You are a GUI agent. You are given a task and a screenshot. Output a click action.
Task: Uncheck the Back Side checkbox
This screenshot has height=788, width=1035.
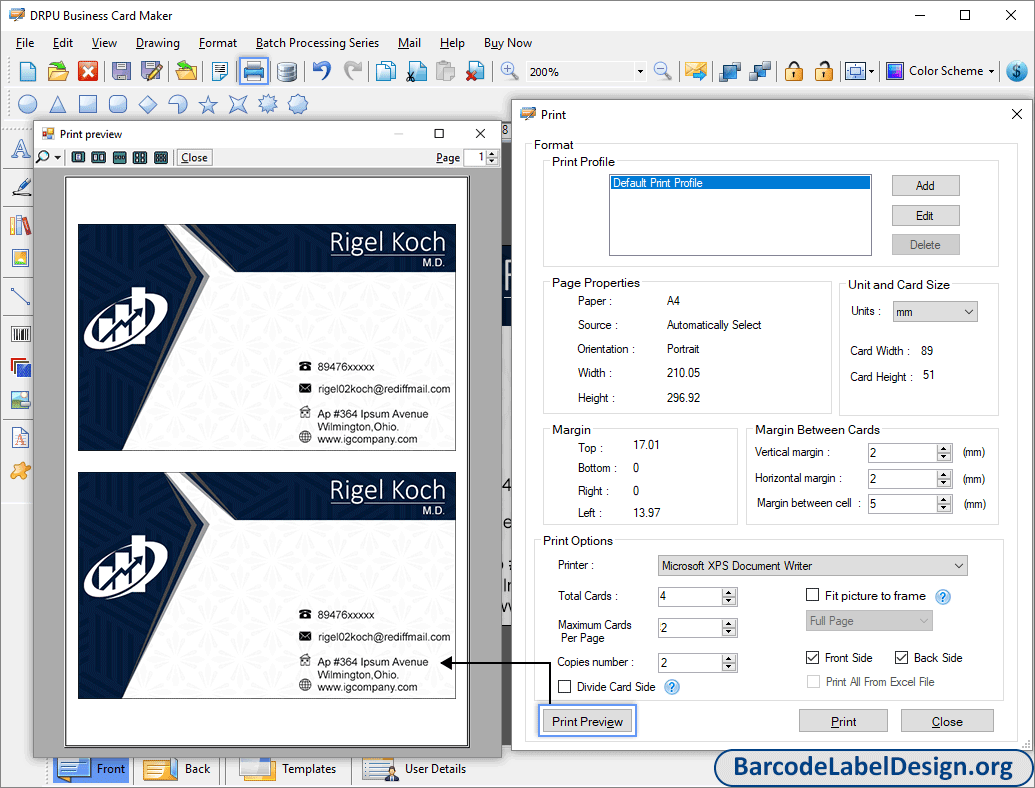(x=901, y=657)
